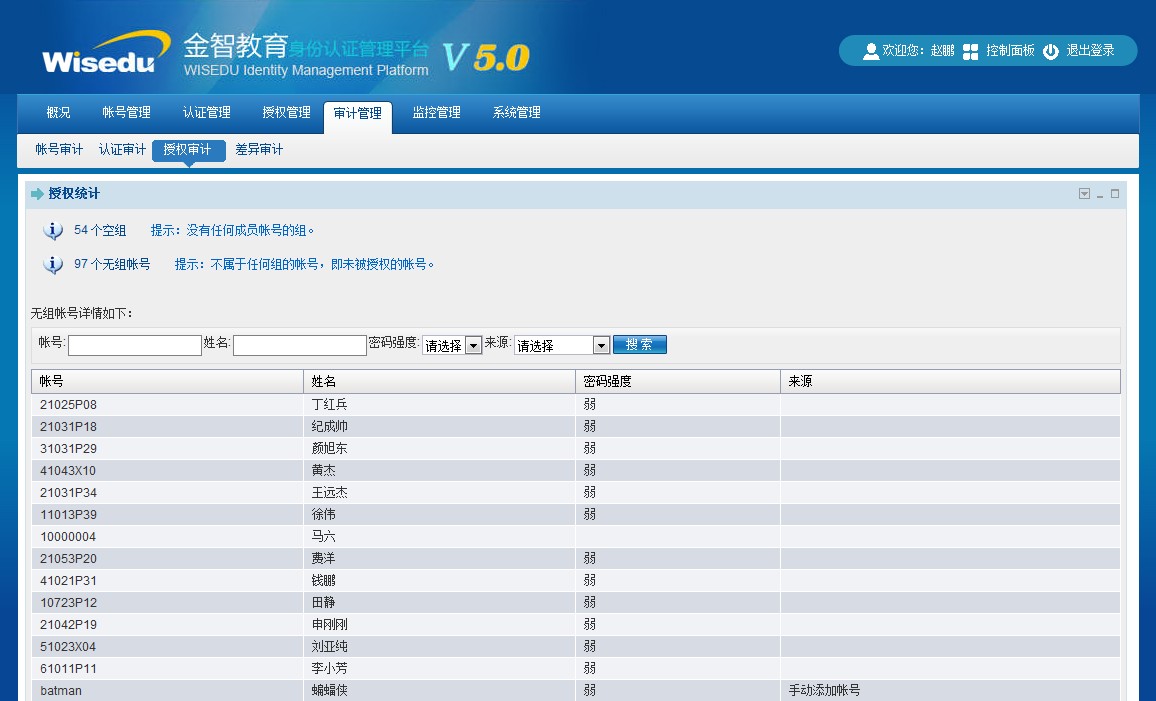Click the arrow icon beside 授权统计

pyautogui.click(x=38, y=194)
